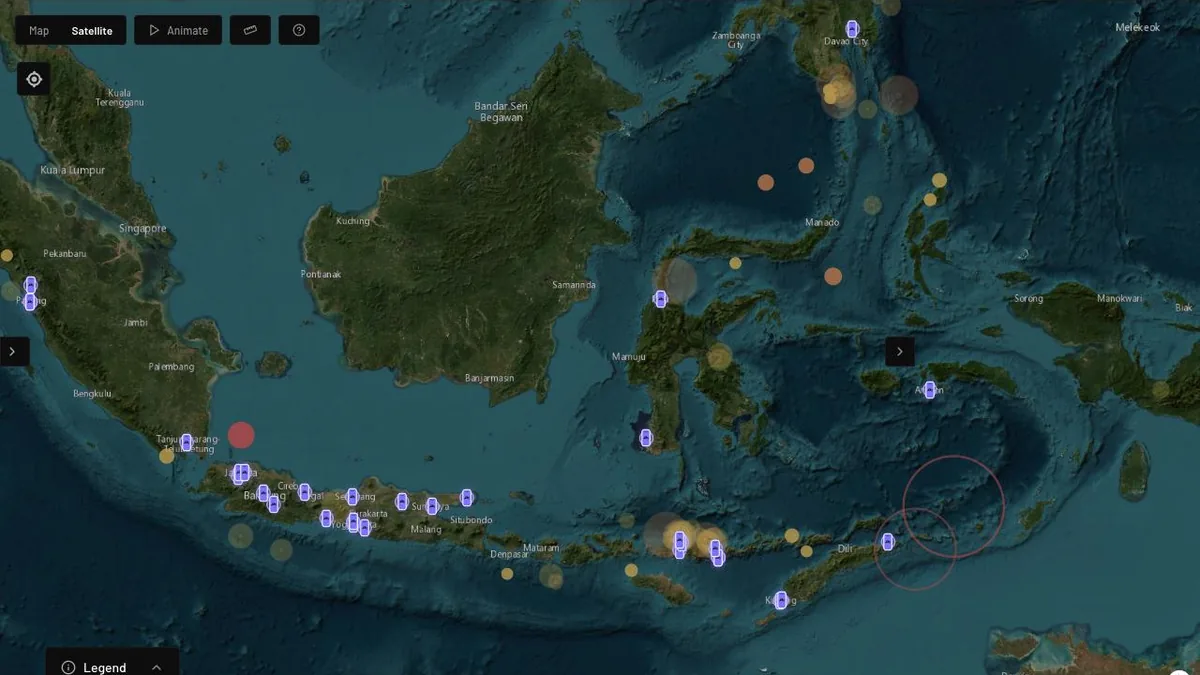Click the solid red earthquake circle north of Jakarta

[x=241, y=435]
